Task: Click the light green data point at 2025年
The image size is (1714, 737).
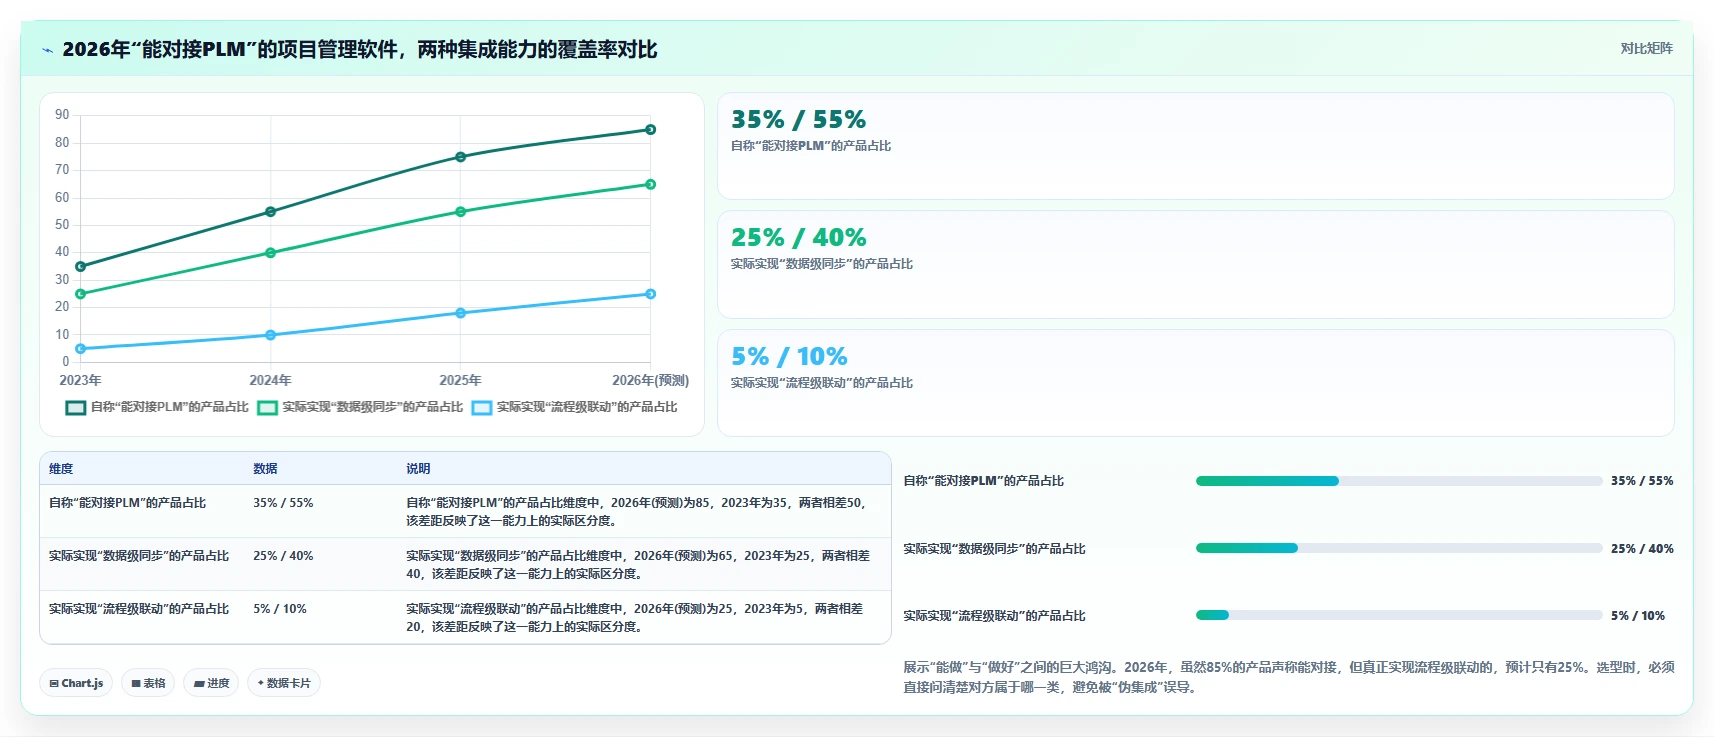Action: click(460, 212)
